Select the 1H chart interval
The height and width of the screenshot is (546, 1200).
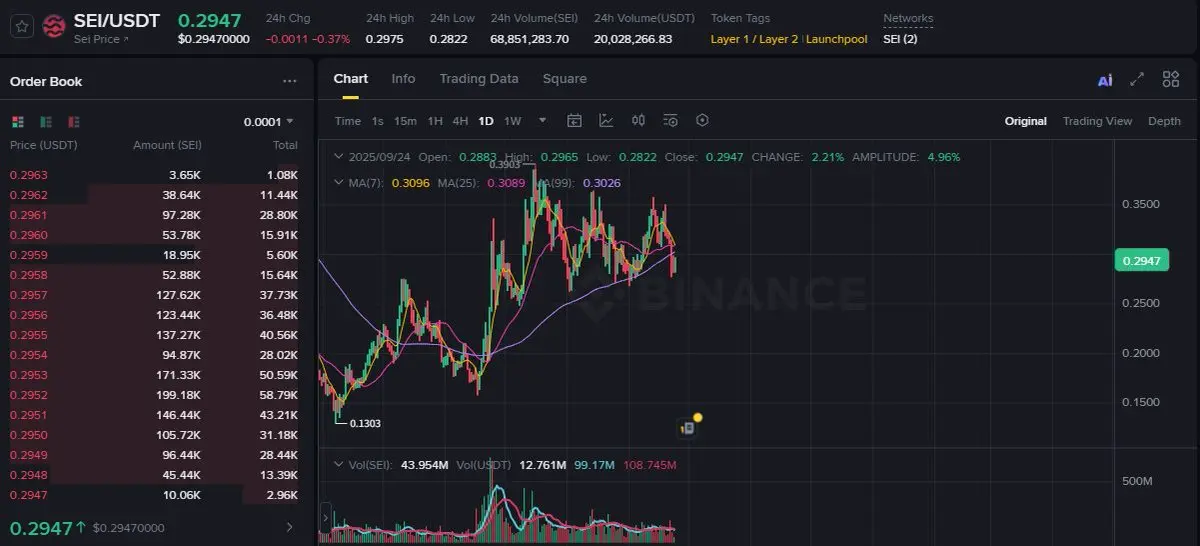435,121
